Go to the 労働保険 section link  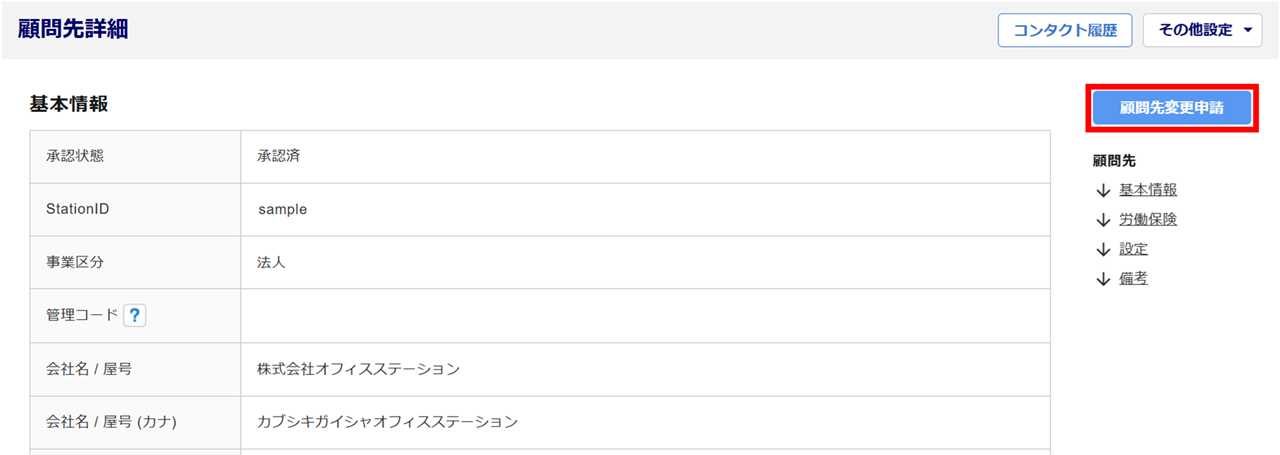(1147, 220)
